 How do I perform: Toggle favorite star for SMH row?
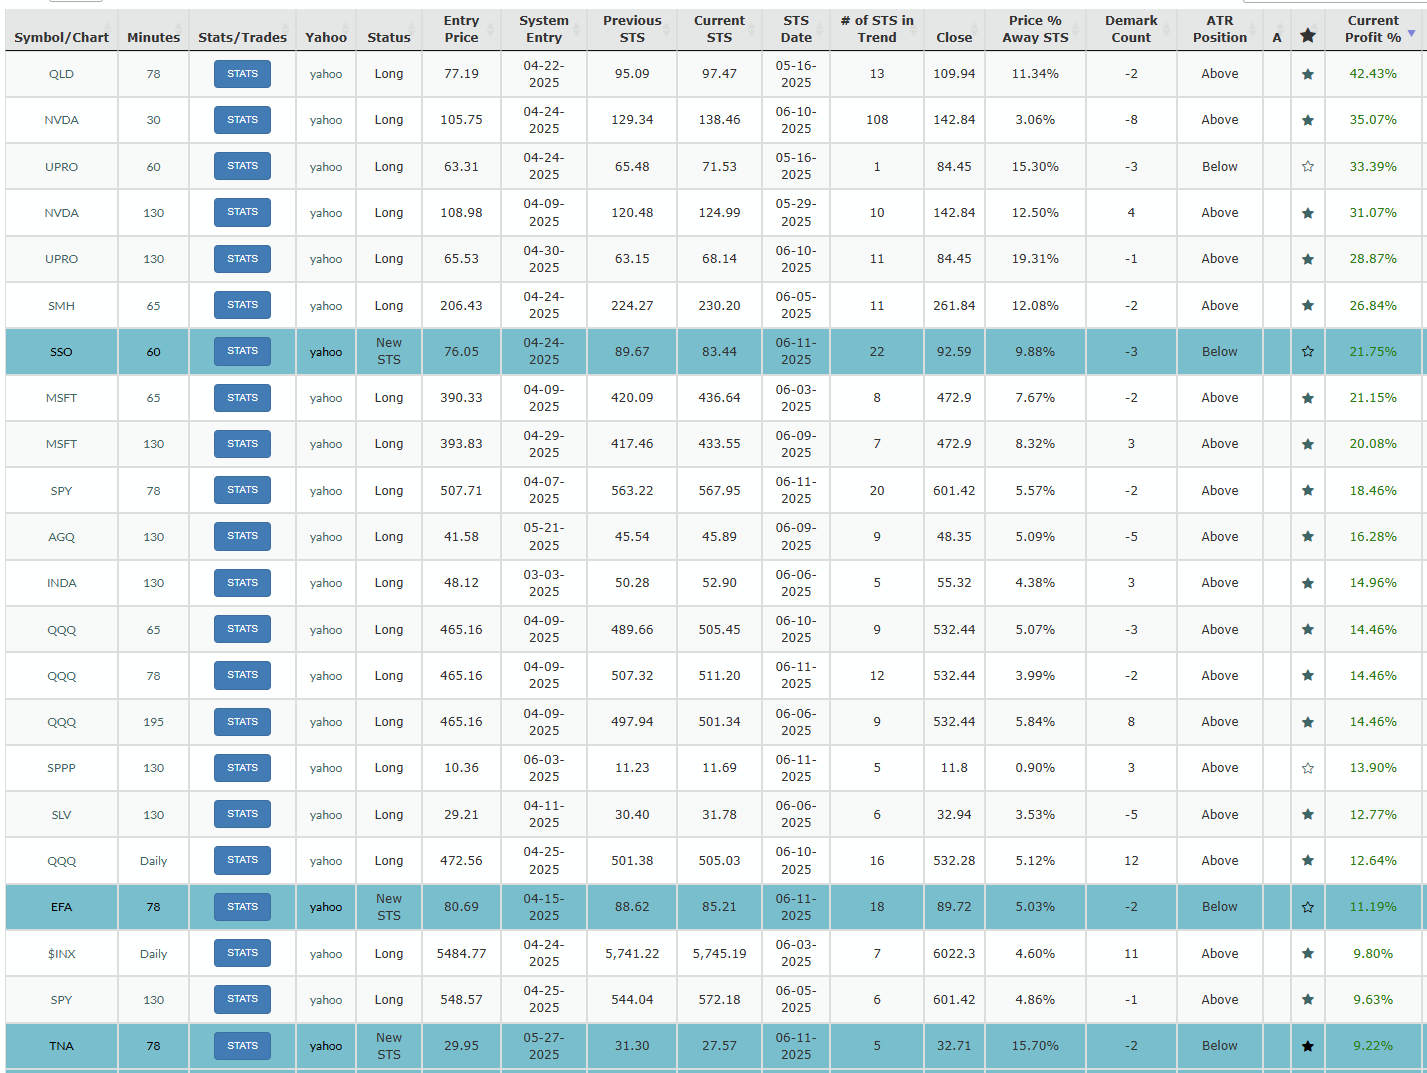(x=1308, y=306)
